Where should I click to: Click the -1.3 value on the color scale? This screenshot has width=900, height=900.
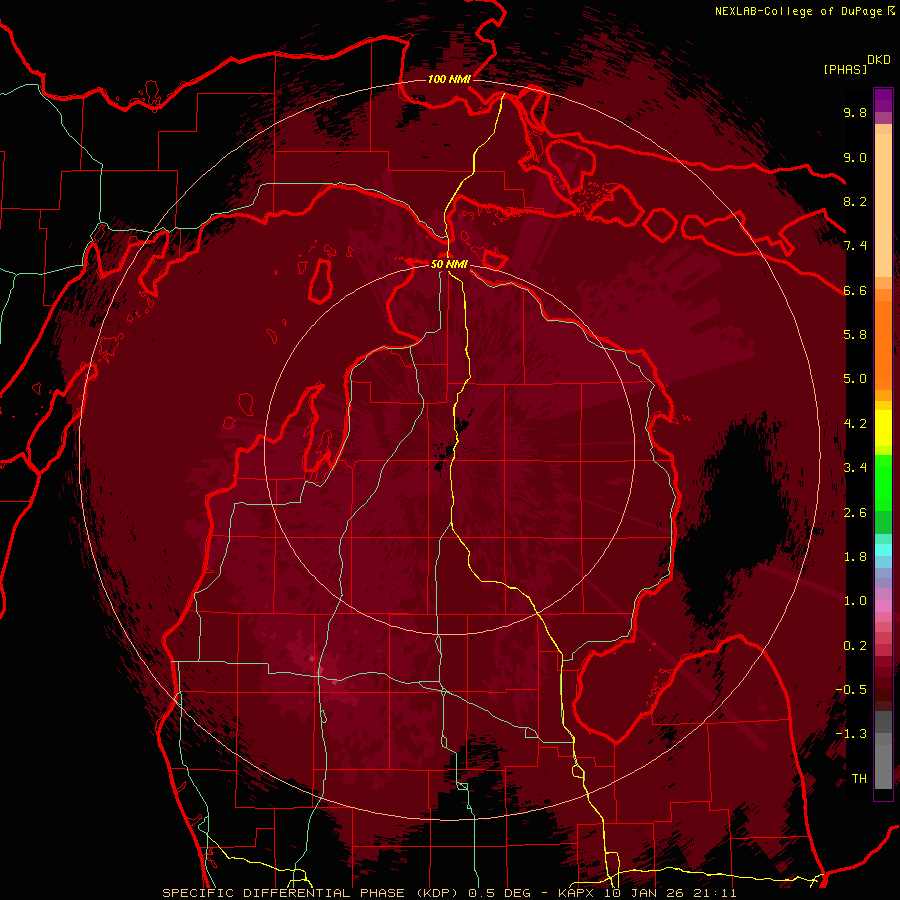[851, 734]
